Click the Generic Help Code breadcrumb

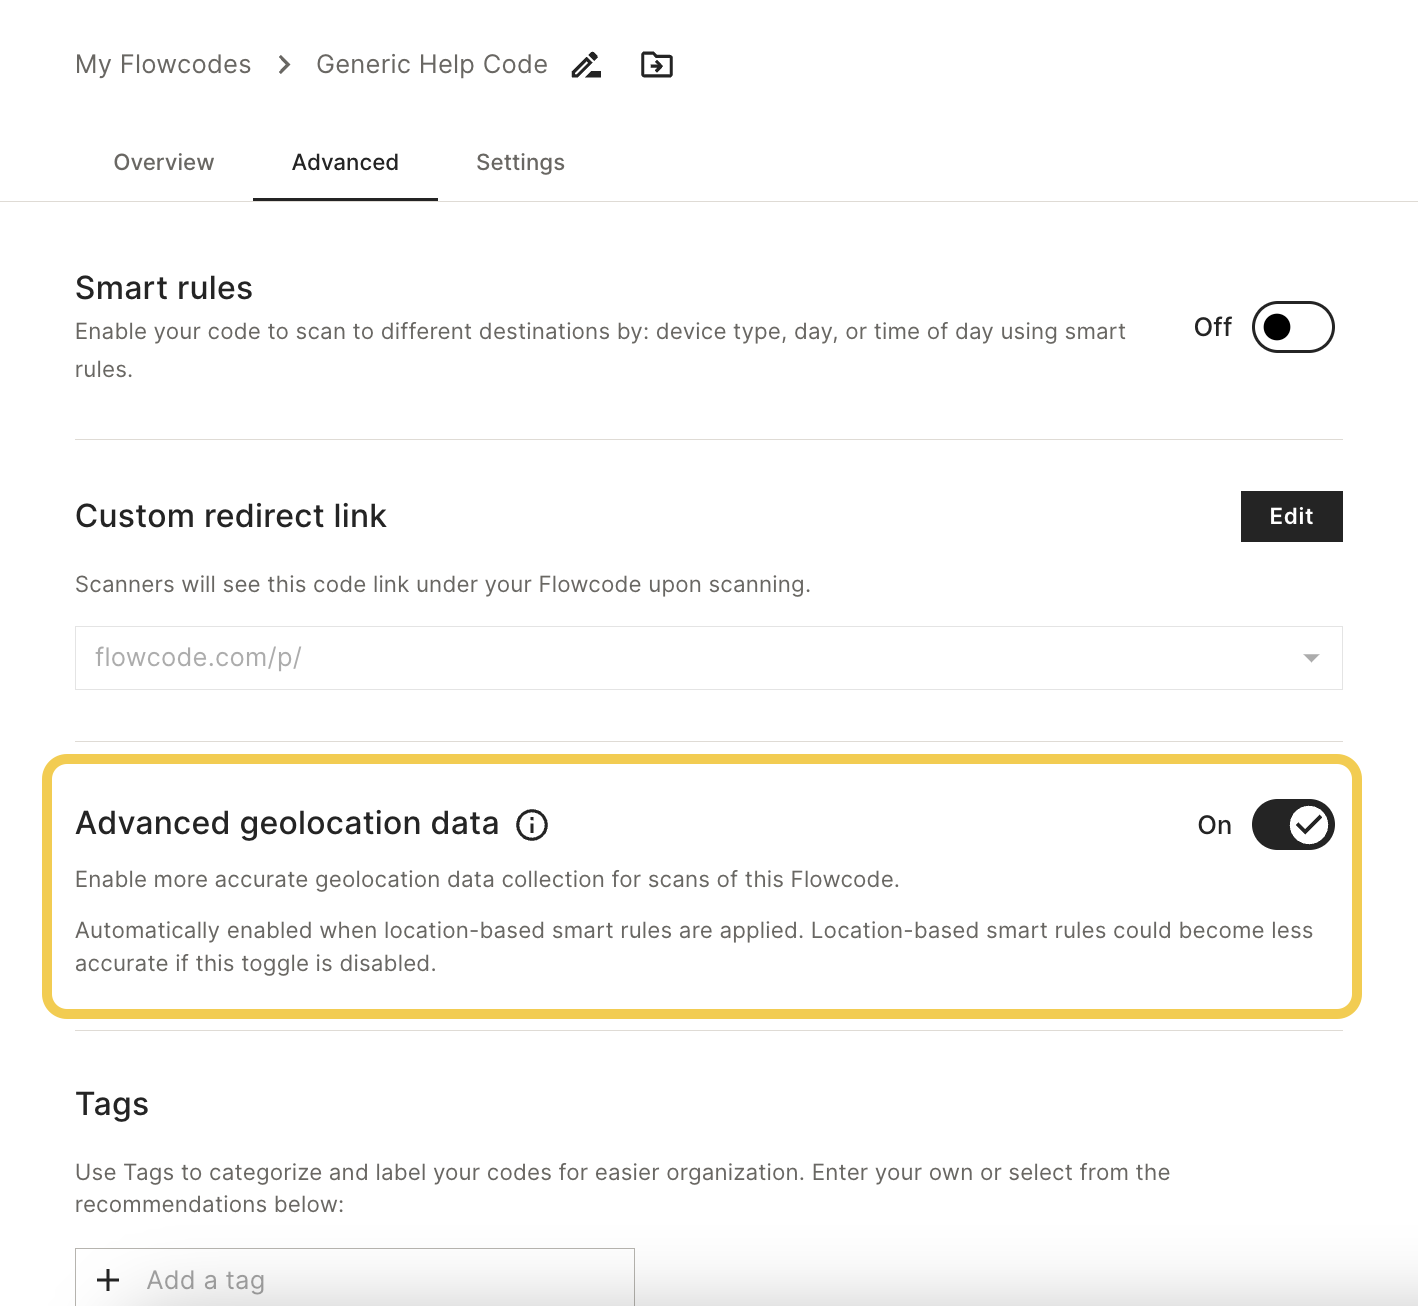(432, 65)
